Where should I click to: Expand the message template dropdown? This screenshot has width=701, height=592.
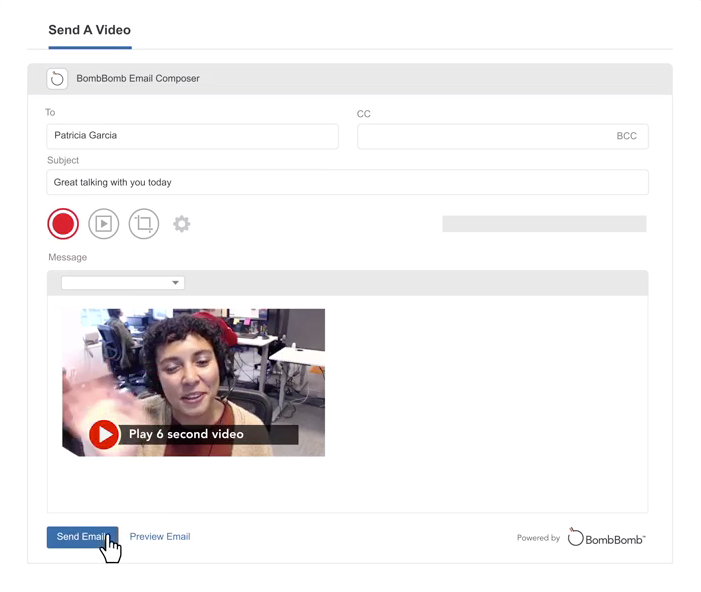point(123,283)
